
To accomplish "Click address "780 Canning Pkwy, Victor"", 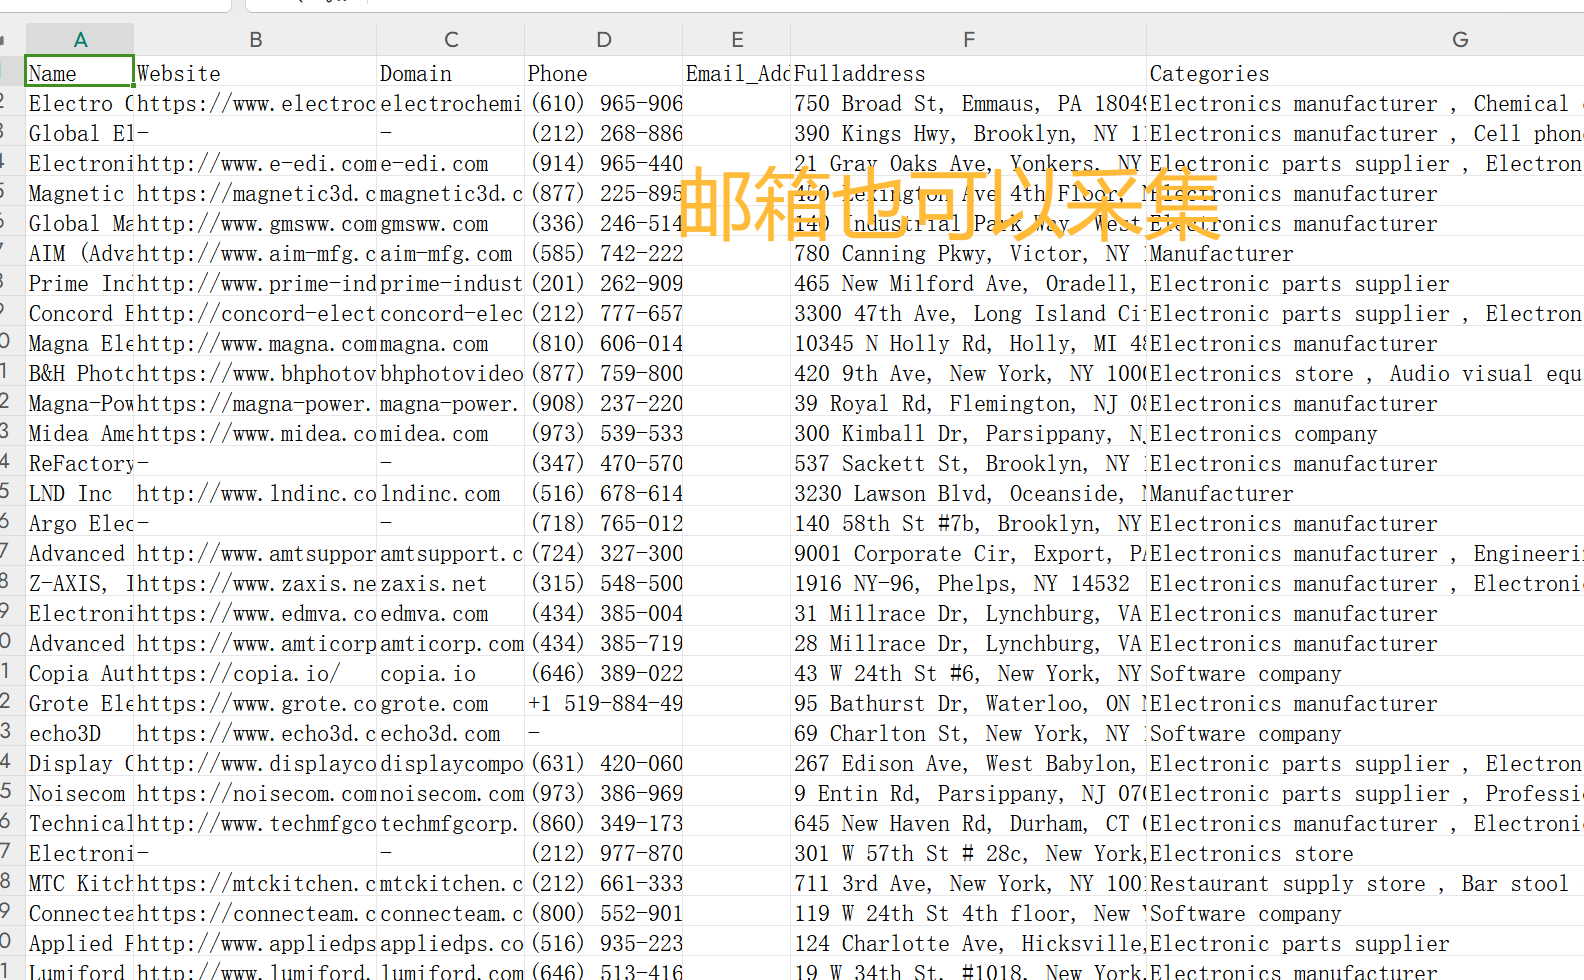I will pos(969,253).
